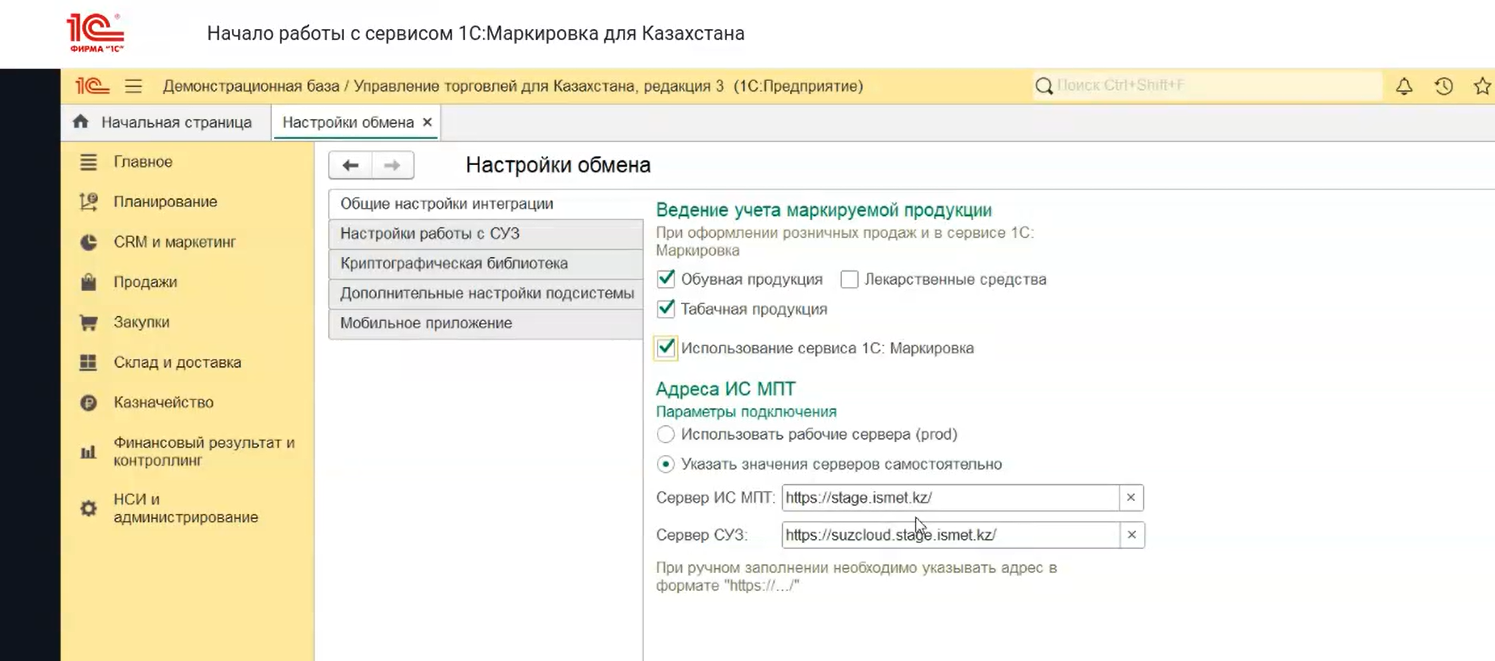
Task: Click the Адреса ИС МПТ heading
Action: [x=725, y=389]
